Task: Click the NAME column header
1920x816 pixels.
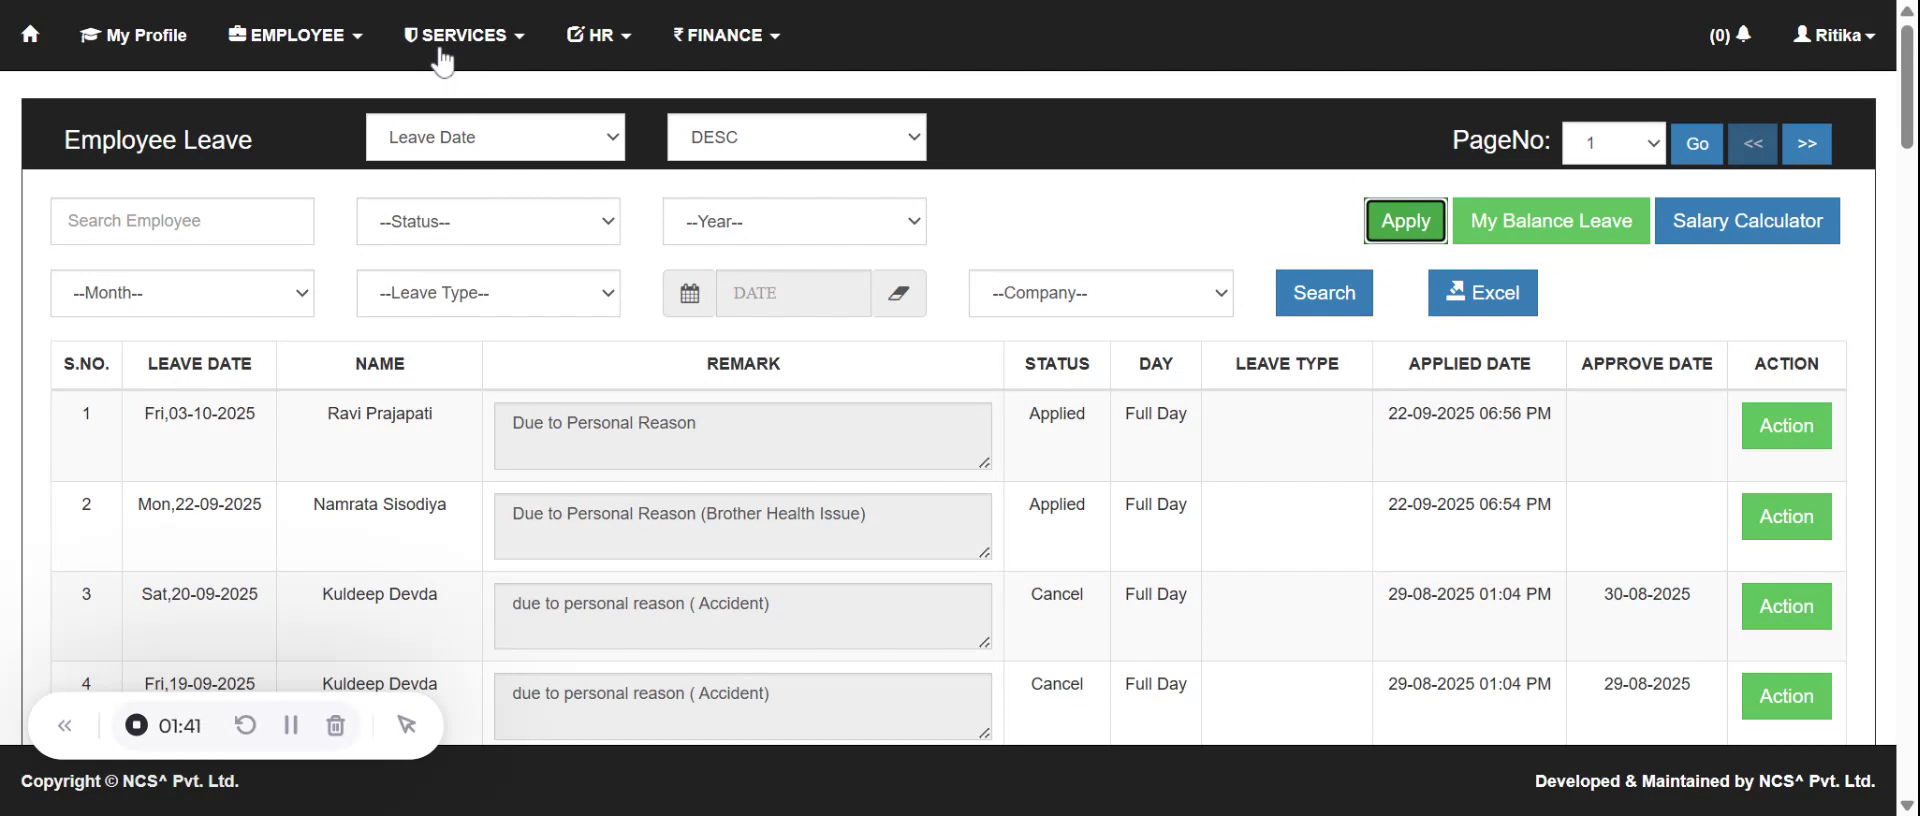Action: click(x=380, y=364)
